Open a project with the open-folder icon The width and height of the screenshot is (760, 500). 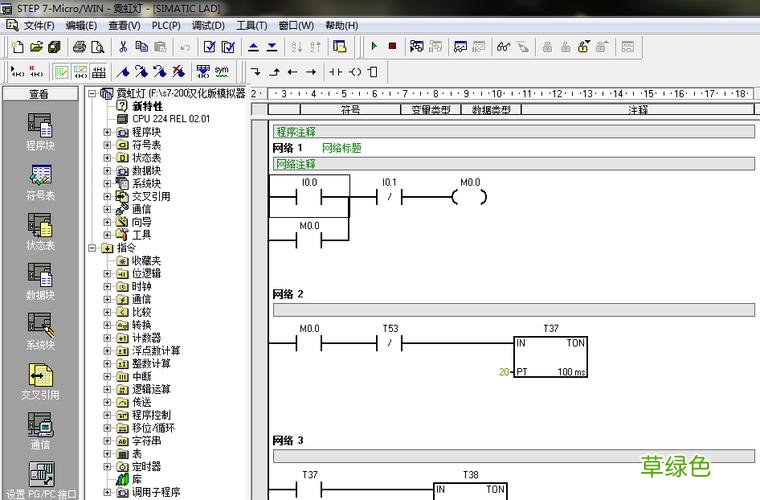[x=36, y=47]
